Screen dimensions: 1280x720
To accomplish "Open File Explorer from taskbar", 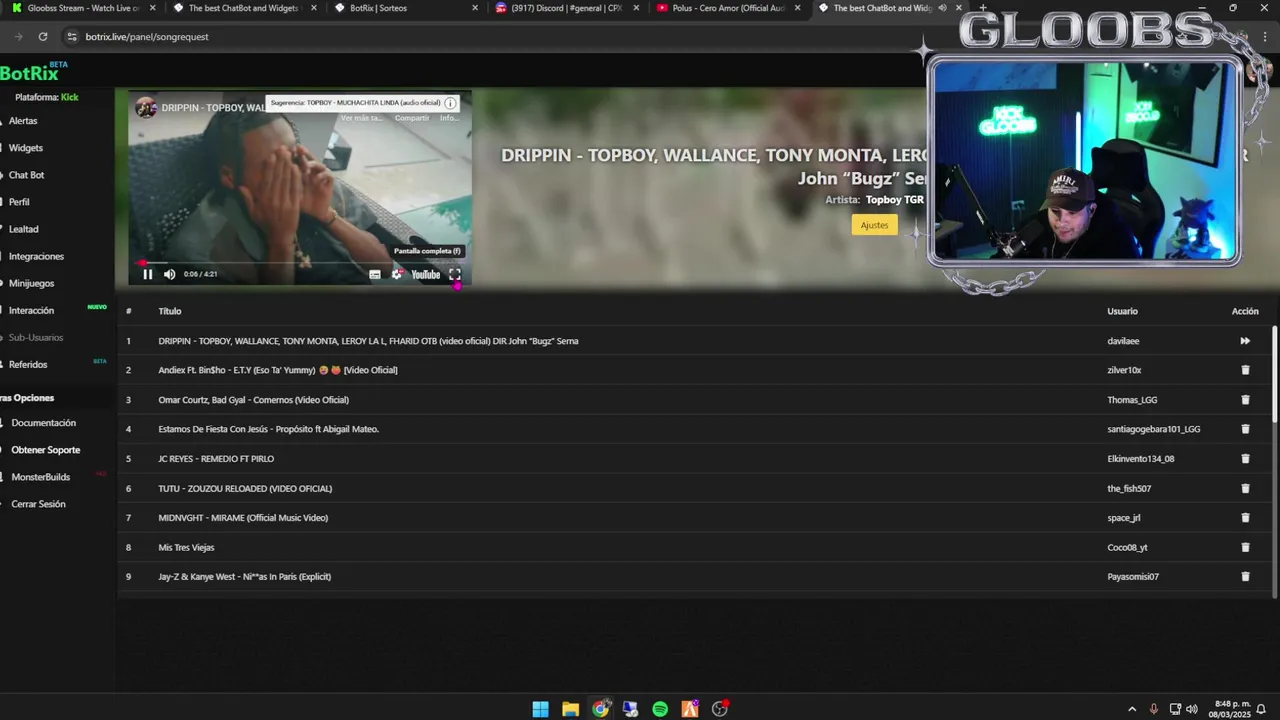I will click(x=570, y=709).
